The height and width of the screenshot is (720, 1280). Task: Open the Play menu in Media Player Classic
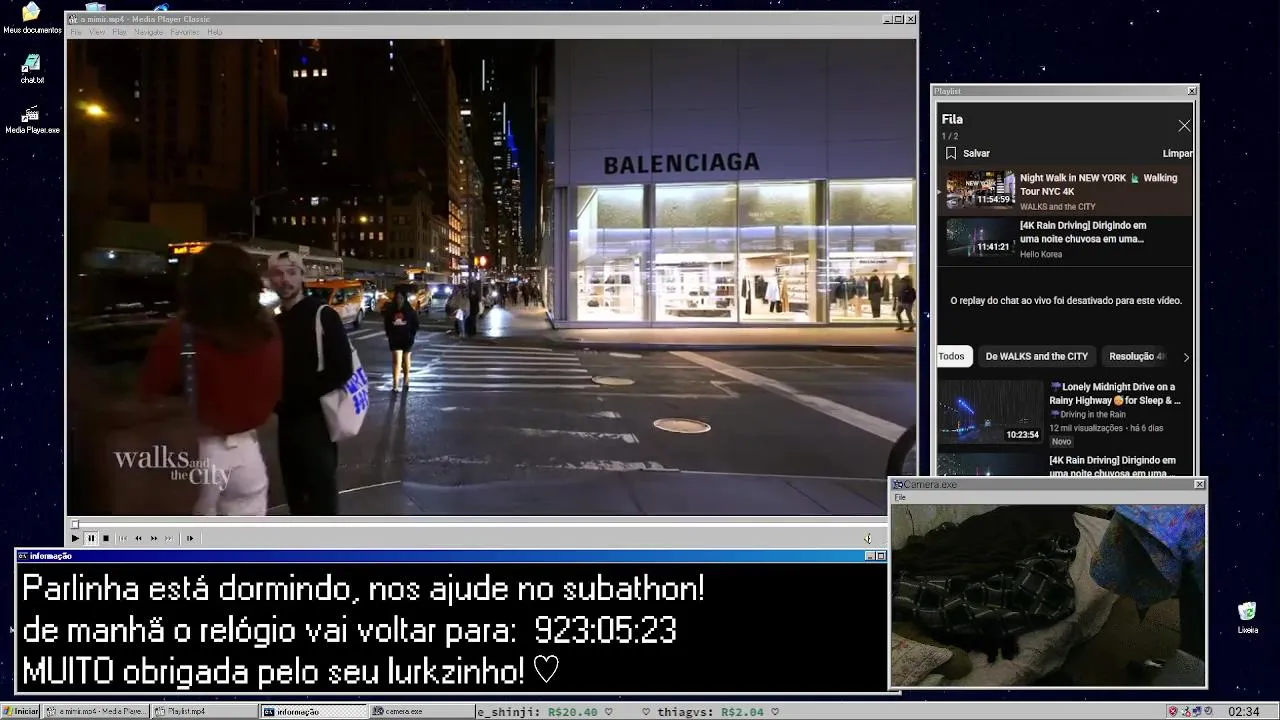[119, 32]
